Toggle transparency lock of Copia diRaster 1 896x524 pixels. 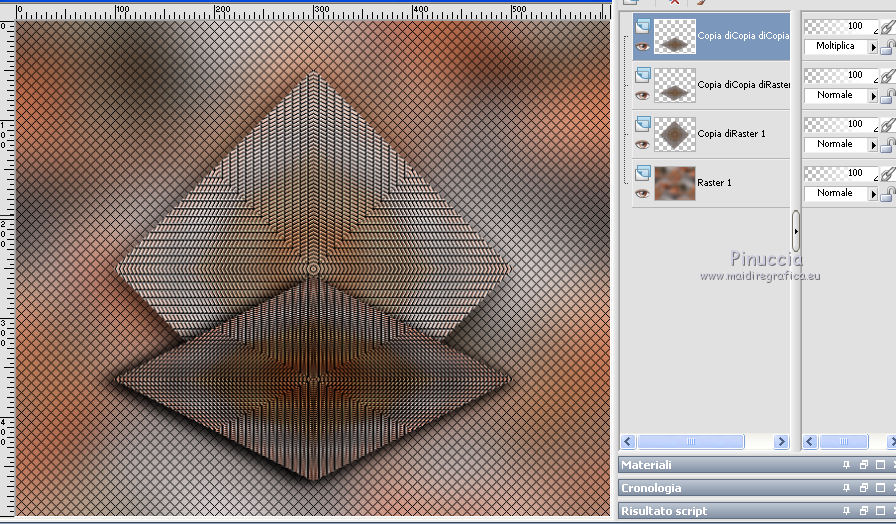pos(887,146)
